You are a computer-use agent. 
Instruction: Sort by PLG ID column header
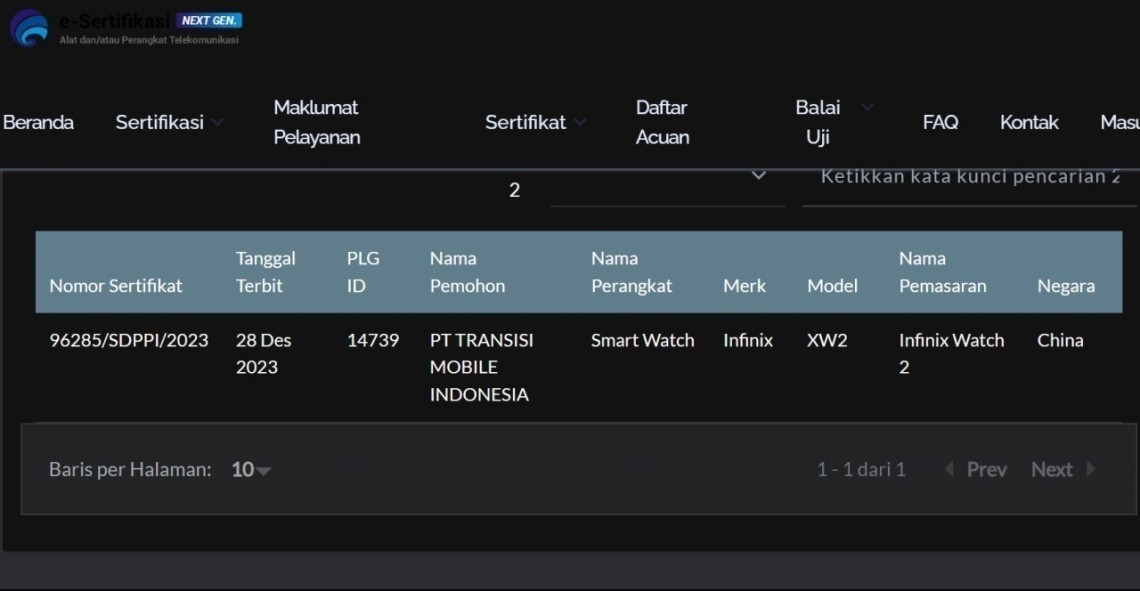pyautogui.click(x=363, y=272)
